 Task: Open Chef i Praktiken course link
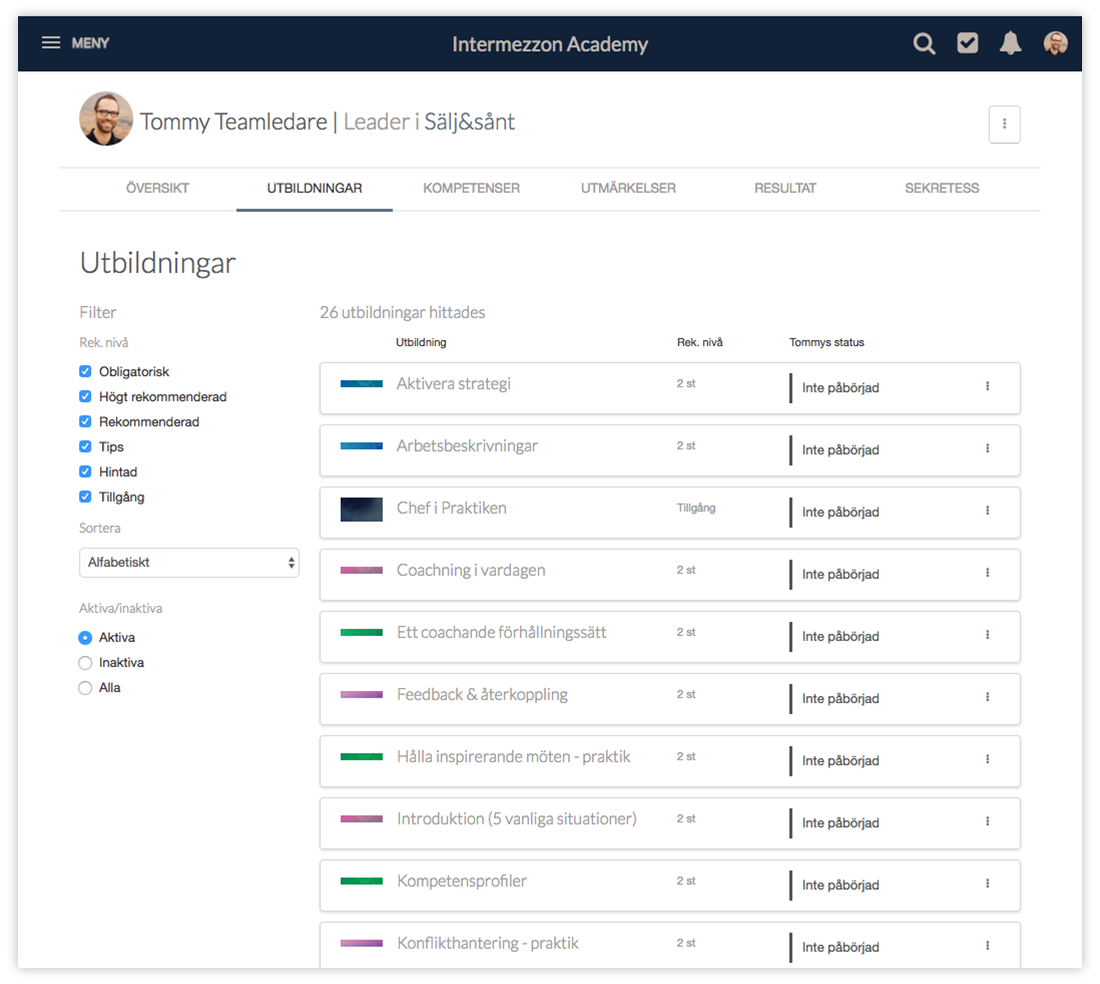tap(452, 508)
